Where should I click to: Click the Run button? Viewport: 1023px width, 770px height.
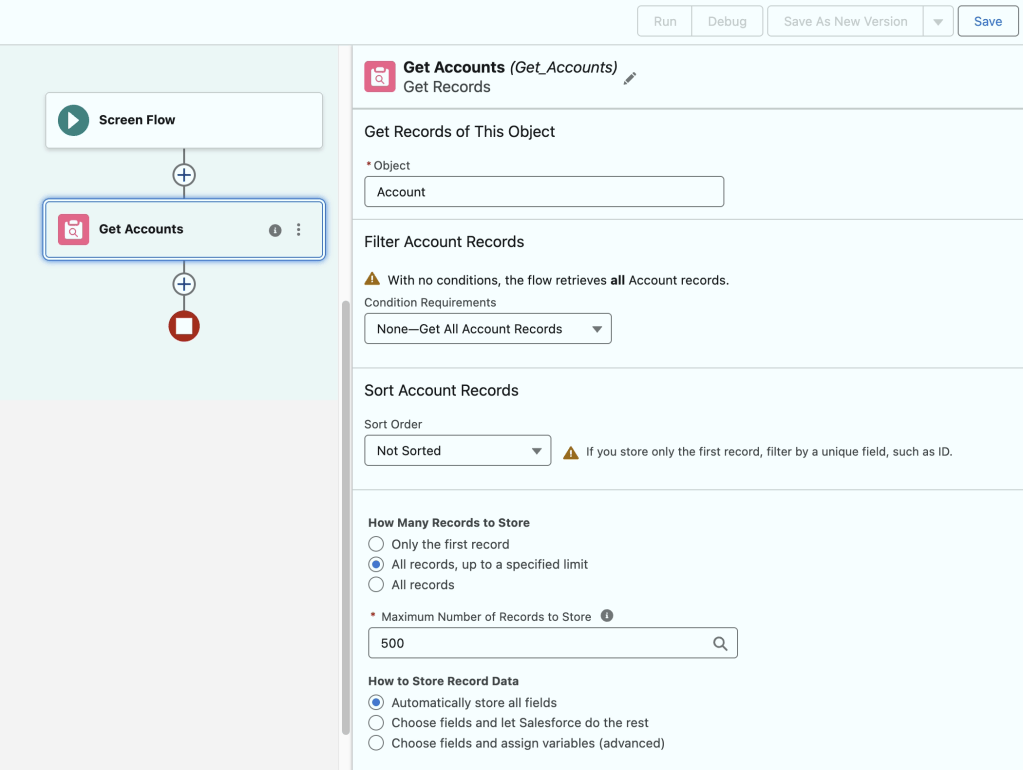click(665, 22)
